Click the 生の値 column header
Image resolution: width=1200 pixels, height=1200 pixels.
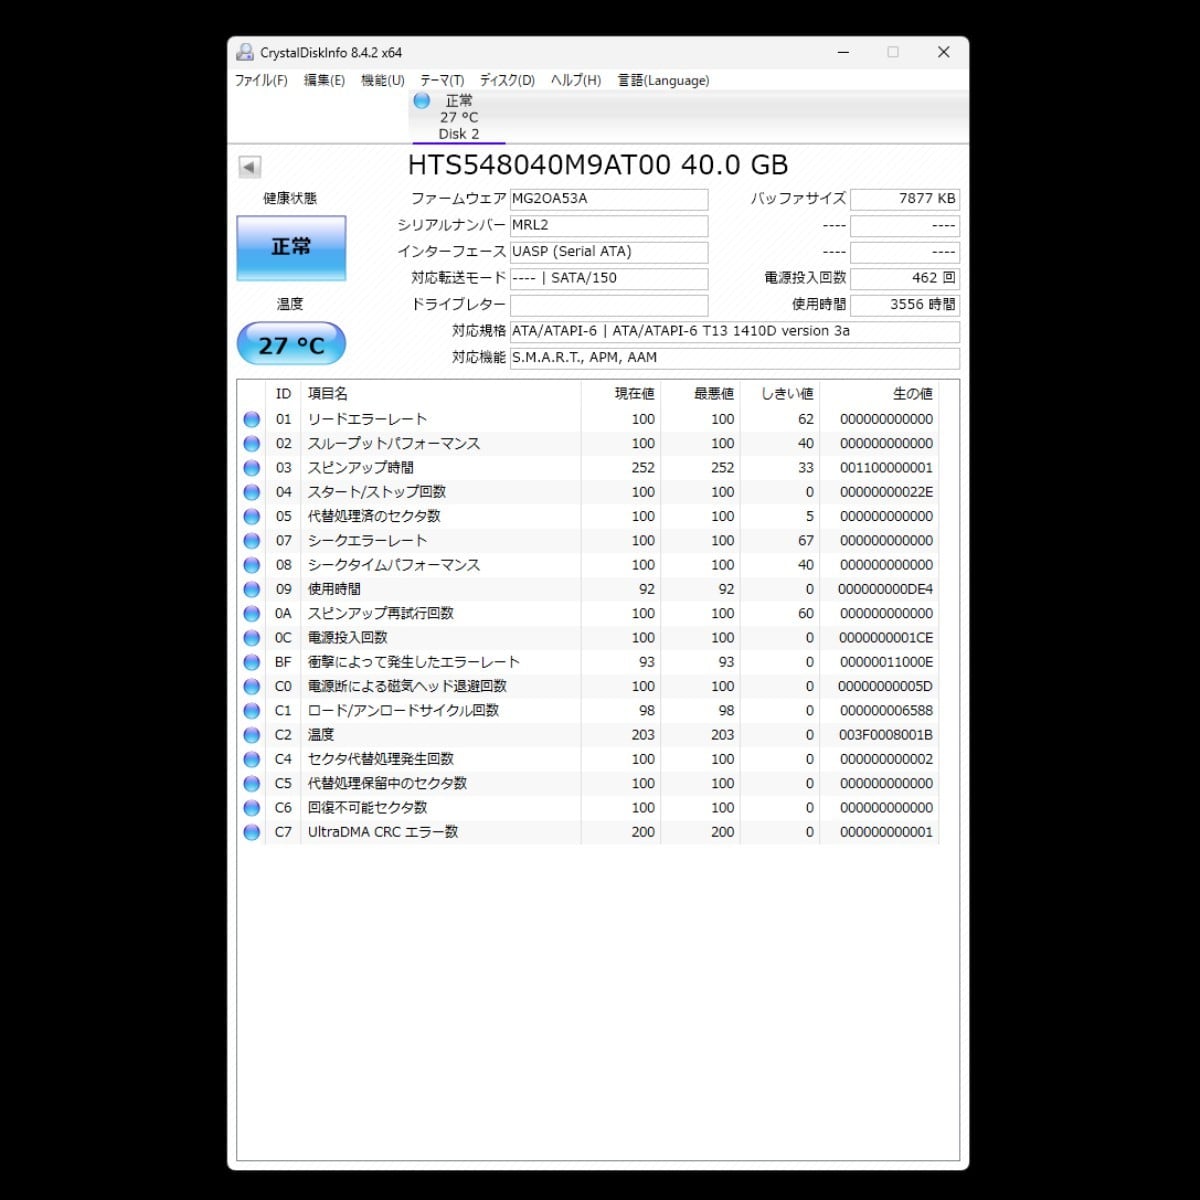point(879,394)
